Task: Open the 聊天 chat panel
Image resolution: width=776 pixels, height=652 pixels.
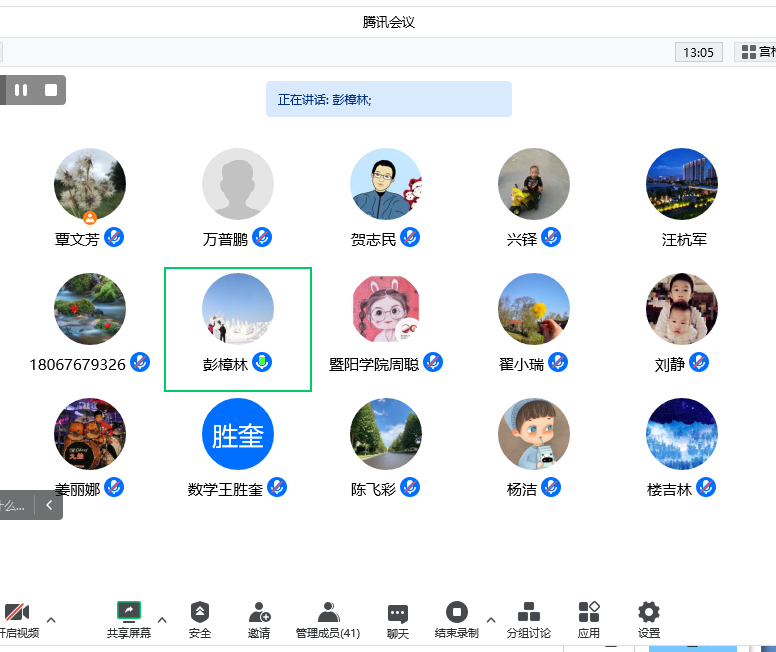Action: (x=398, y=618)
